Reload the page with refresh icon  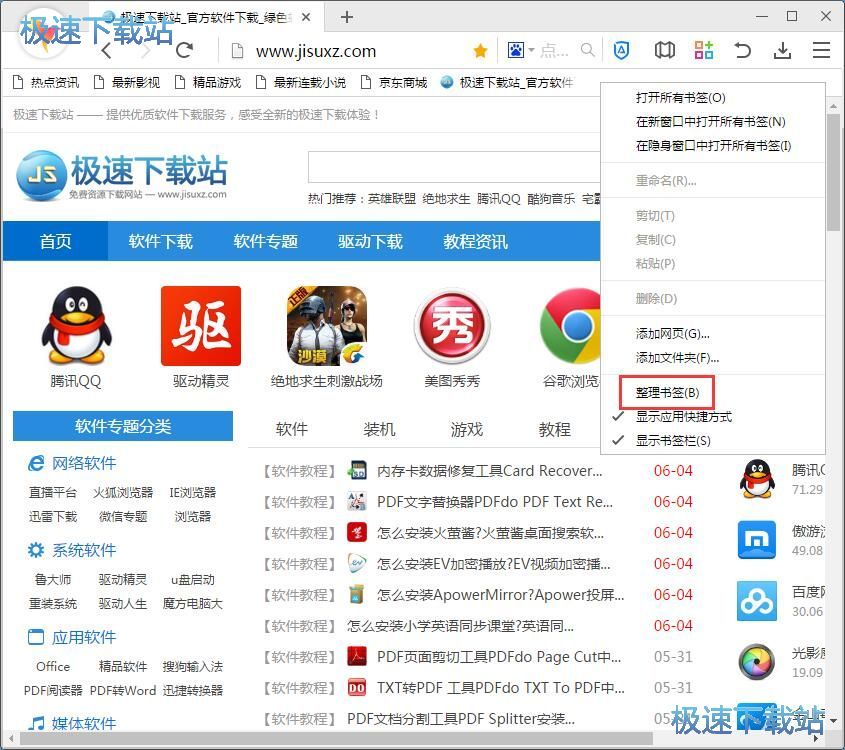pyautogui.click(x=184, y=50)
